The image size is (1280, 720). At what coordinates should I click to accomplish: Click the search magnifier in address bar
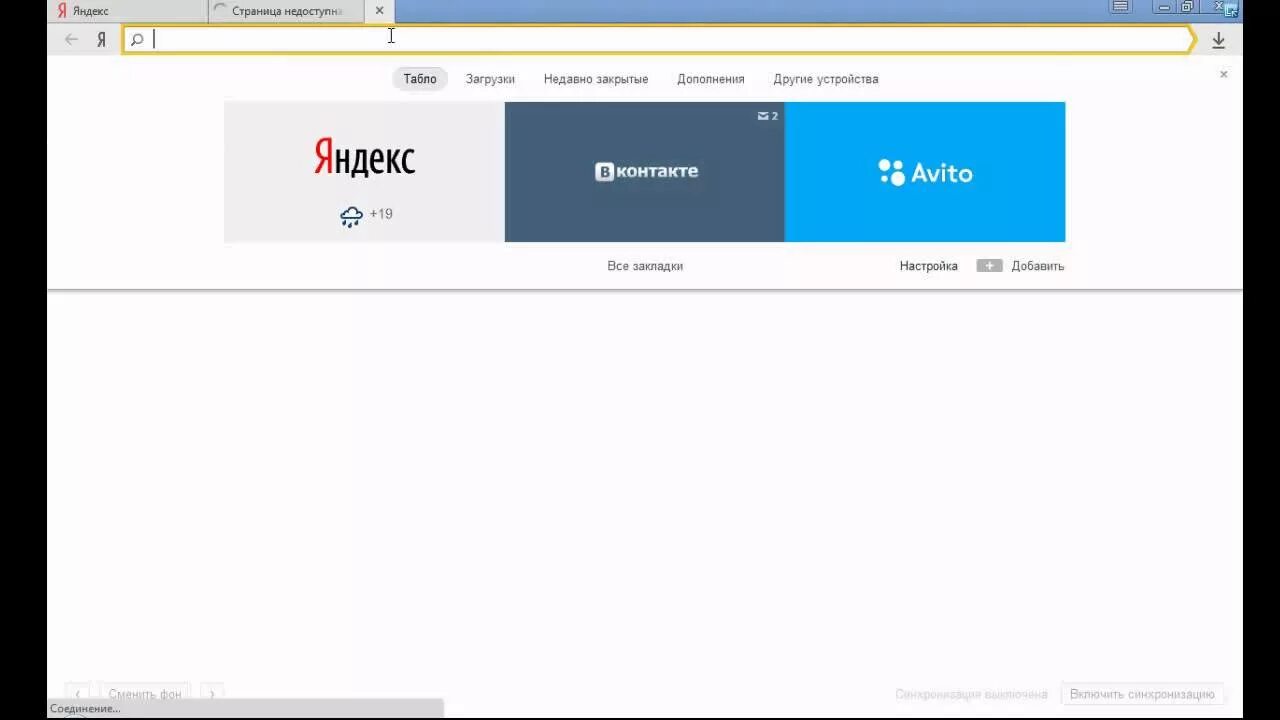click(137, 40)
